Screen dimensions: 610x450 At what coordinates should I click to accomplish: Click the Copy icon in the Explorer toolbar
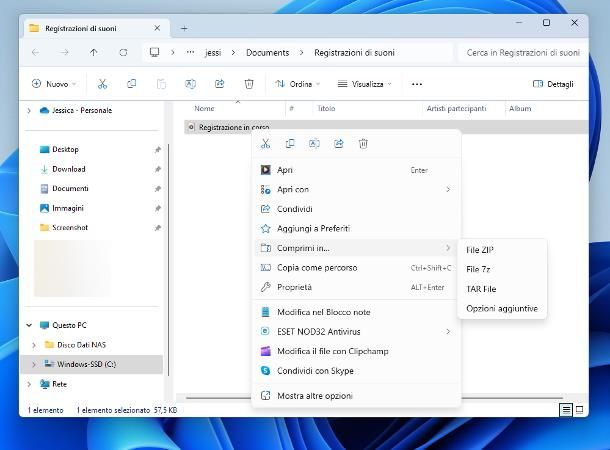[x=131, y=84]
